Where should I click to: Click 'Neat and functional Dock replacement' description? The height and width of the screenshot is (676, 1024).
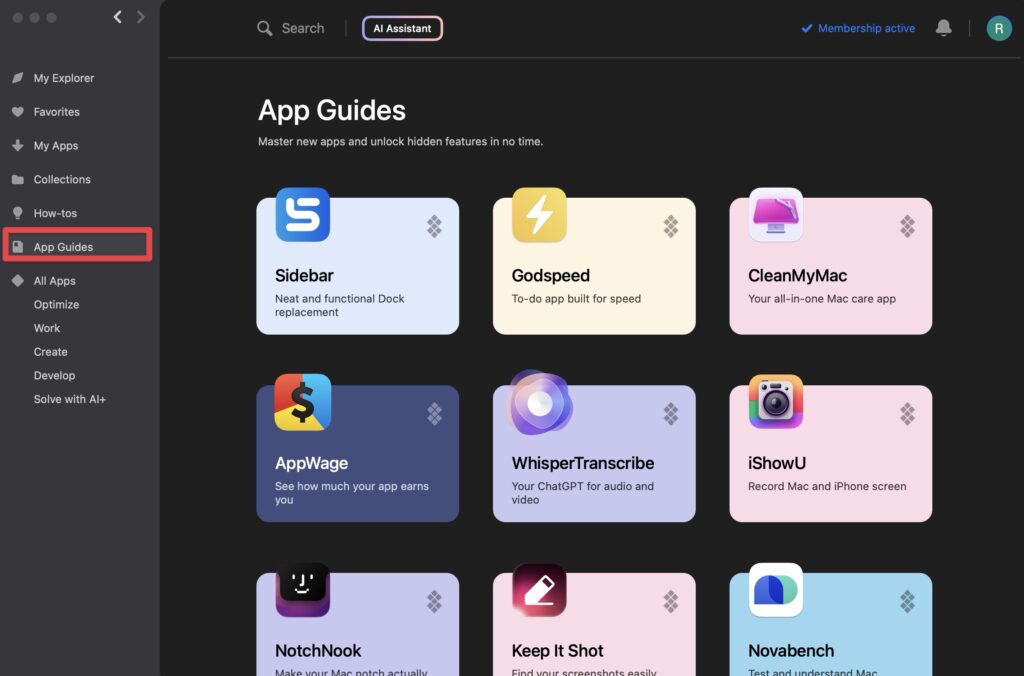(x=340, y=305)
